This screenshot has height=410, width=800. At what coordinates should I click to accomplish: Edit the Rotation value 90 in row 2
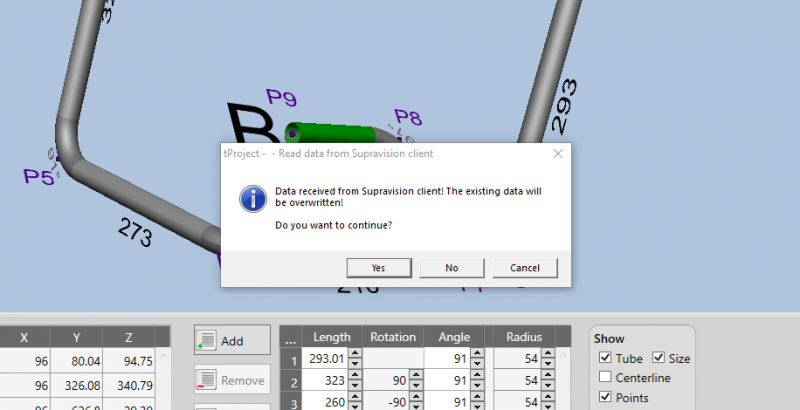tap(386, 380)
